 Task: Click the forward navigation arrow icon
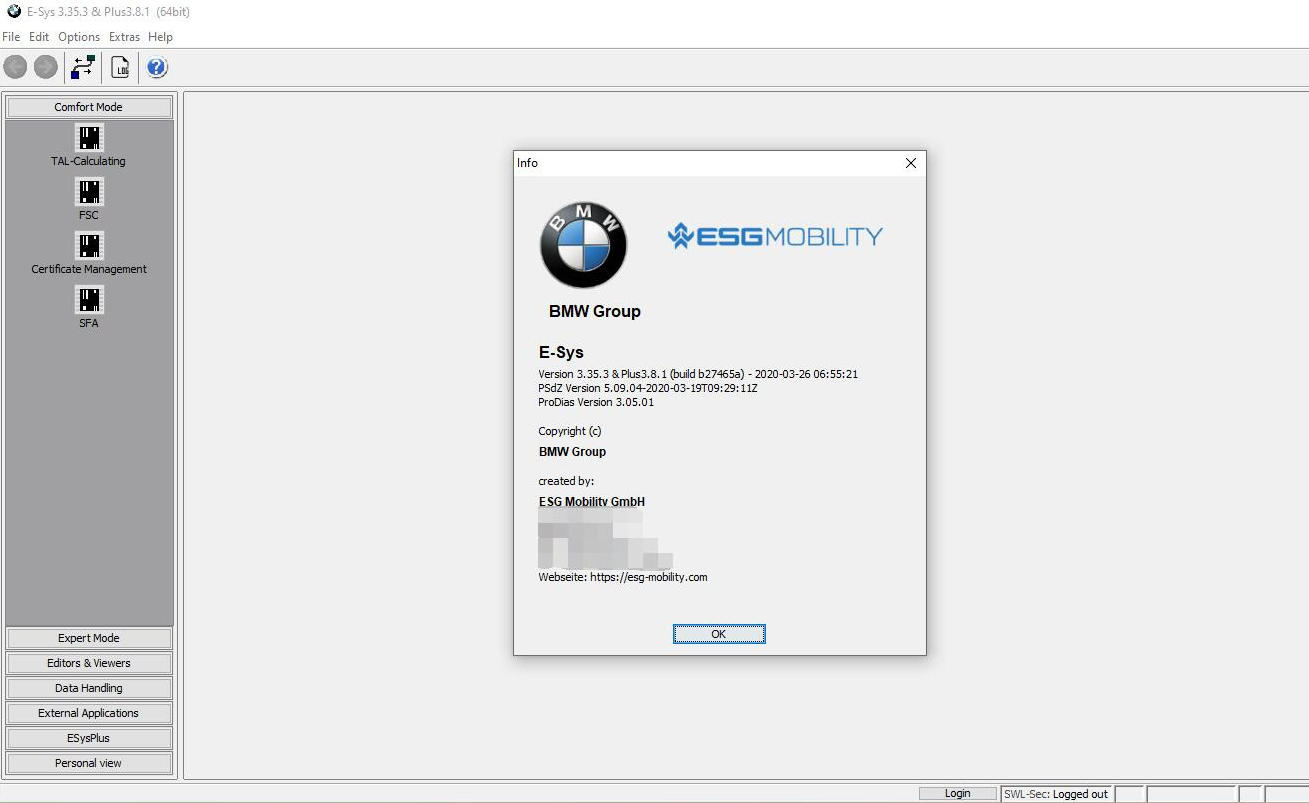click(45, 67)
